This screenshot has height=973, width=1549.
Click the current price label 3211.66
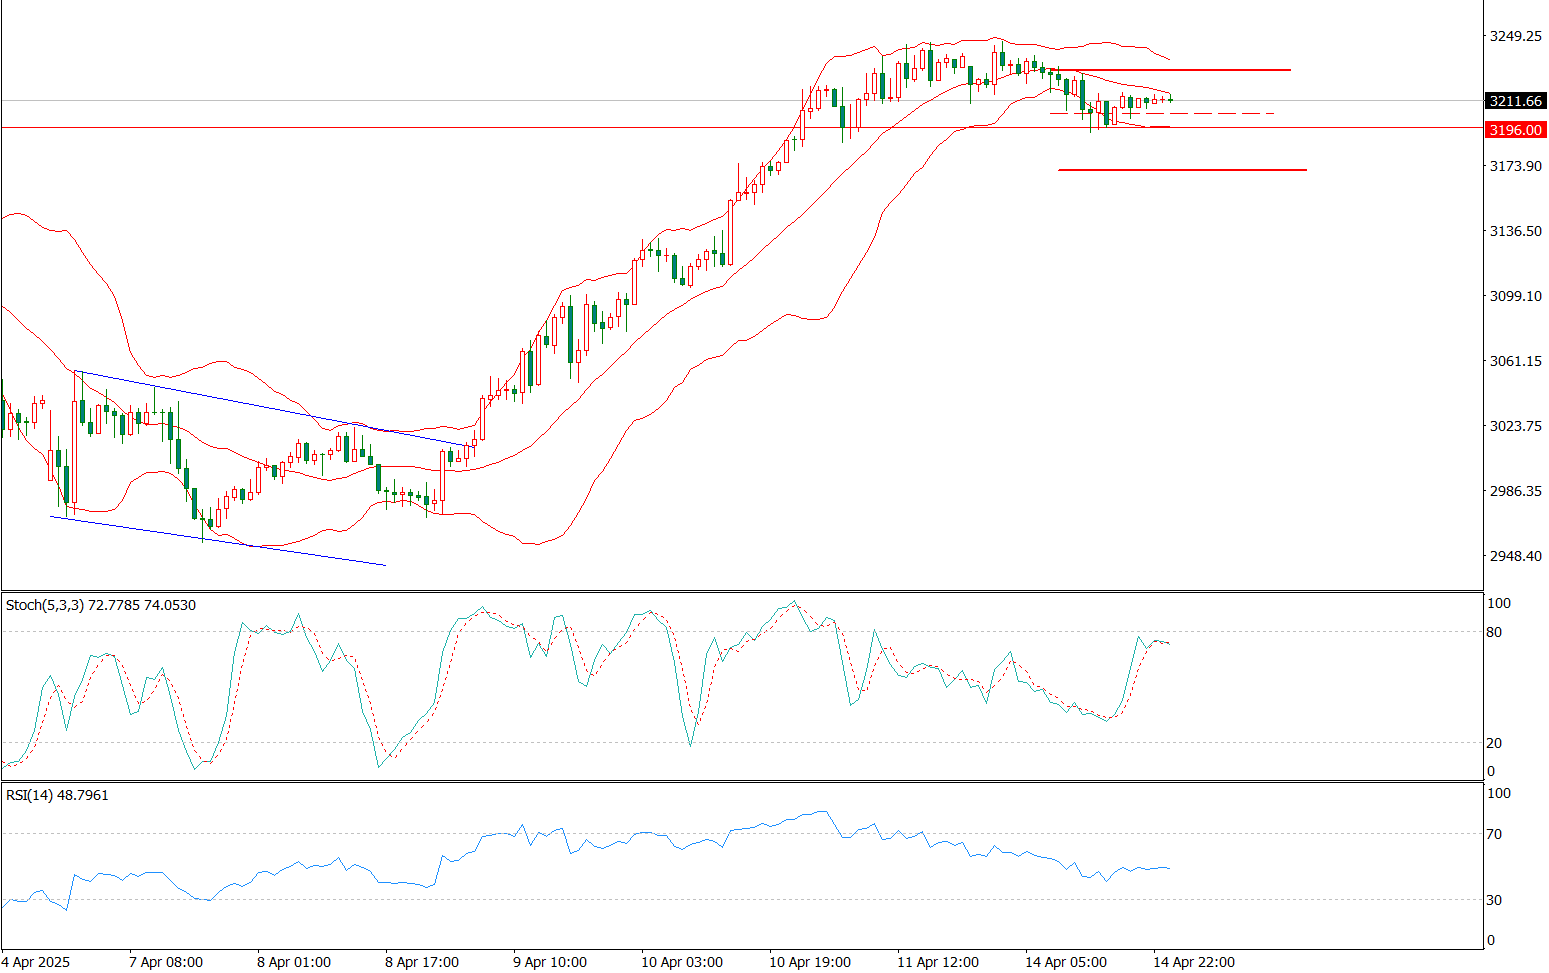coord(1515,101)
